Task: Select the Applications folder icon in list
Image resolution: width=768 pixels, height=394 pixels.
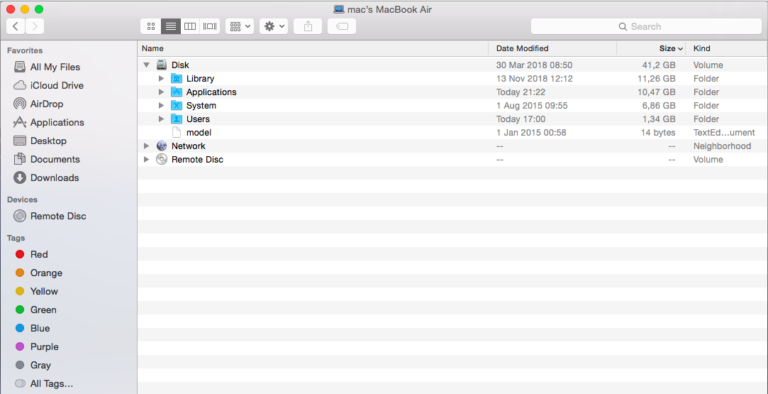Action: point(176,92)
